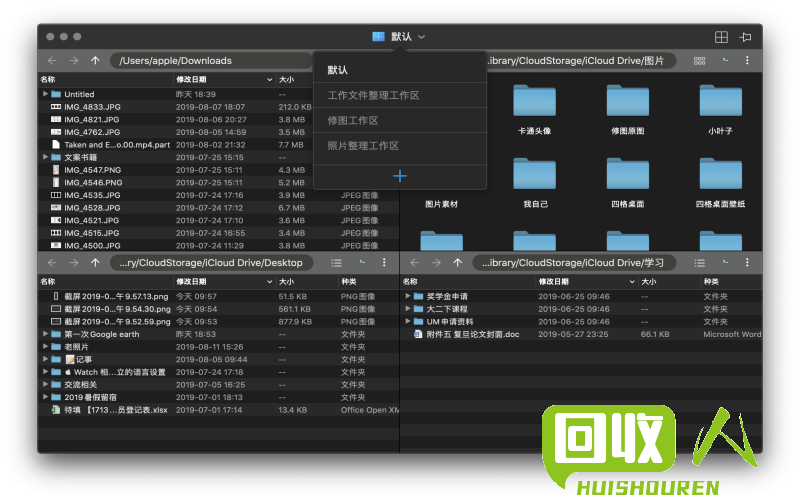Expand the 文案书籍 folder
The image size is (800, 500).
point(45,157)
